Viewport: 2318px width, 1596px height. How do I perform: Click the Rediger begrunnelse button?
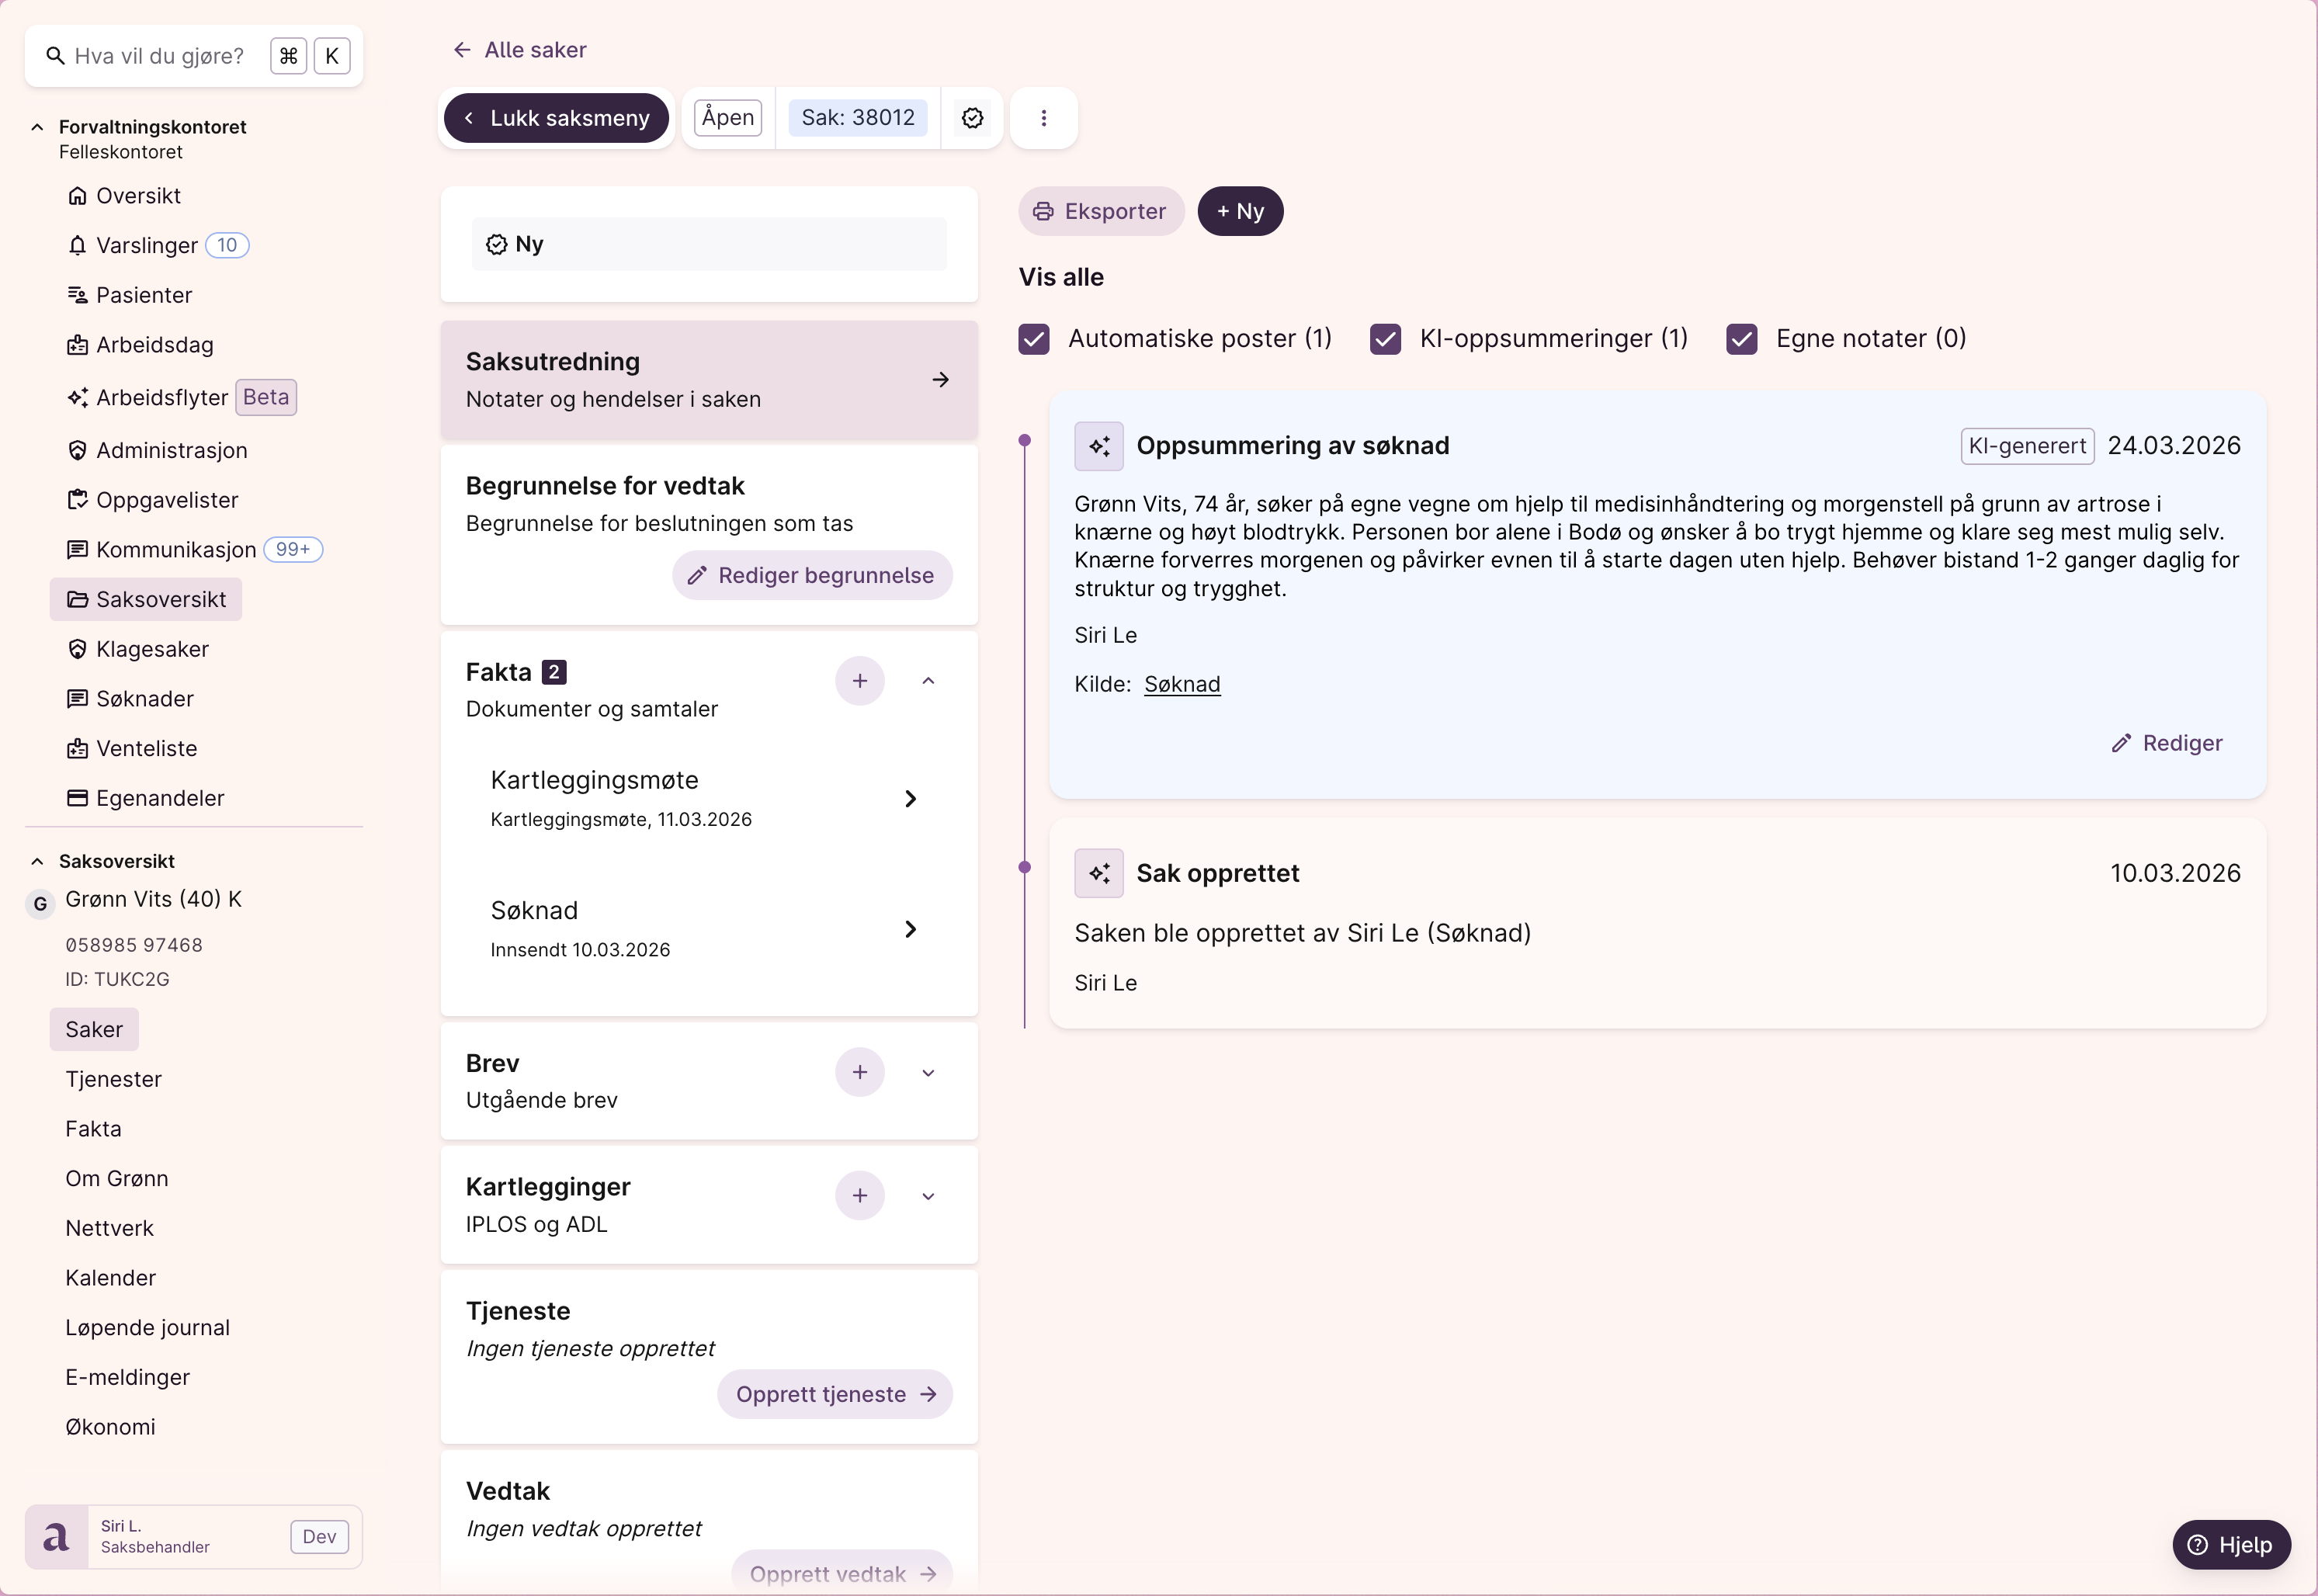[811, 575]
